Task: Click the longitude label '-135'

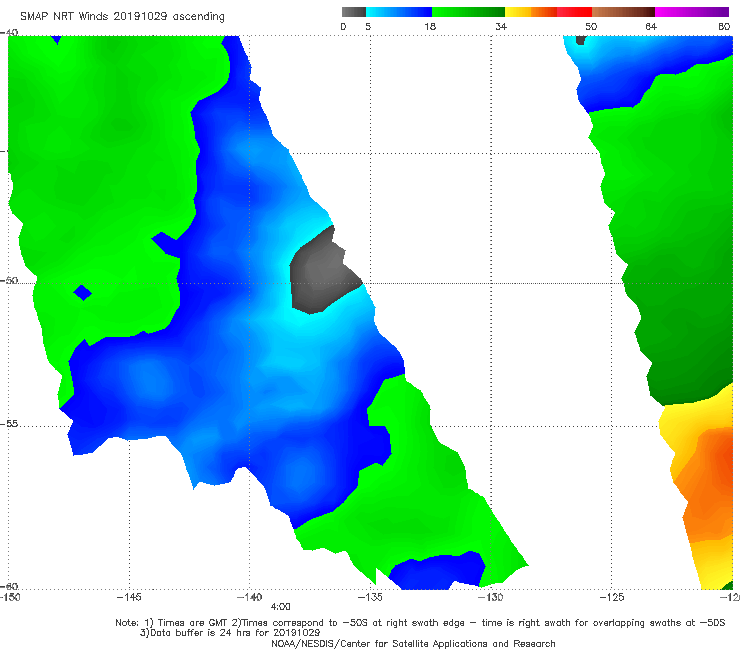Action: point(370,597)
